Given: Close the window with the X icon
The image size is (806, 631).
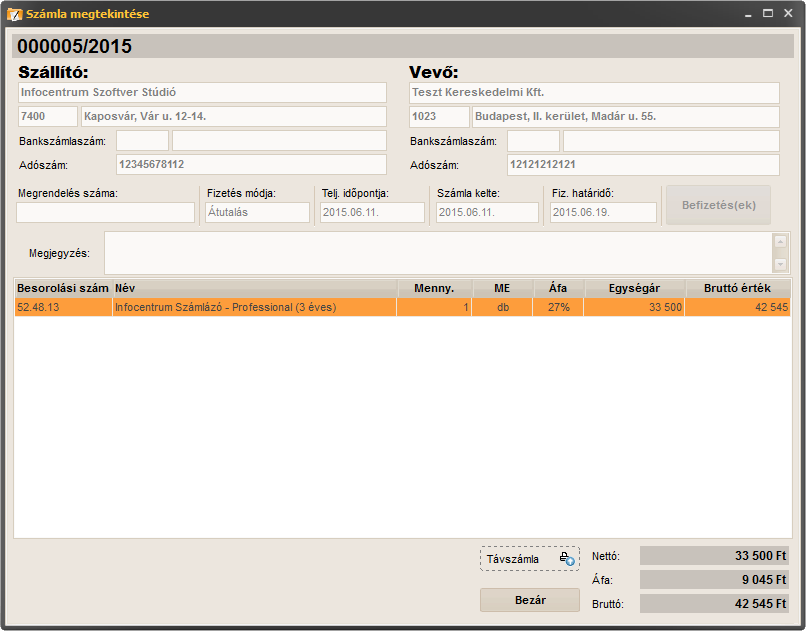Looking at the screenshot, I should (788, 13).
